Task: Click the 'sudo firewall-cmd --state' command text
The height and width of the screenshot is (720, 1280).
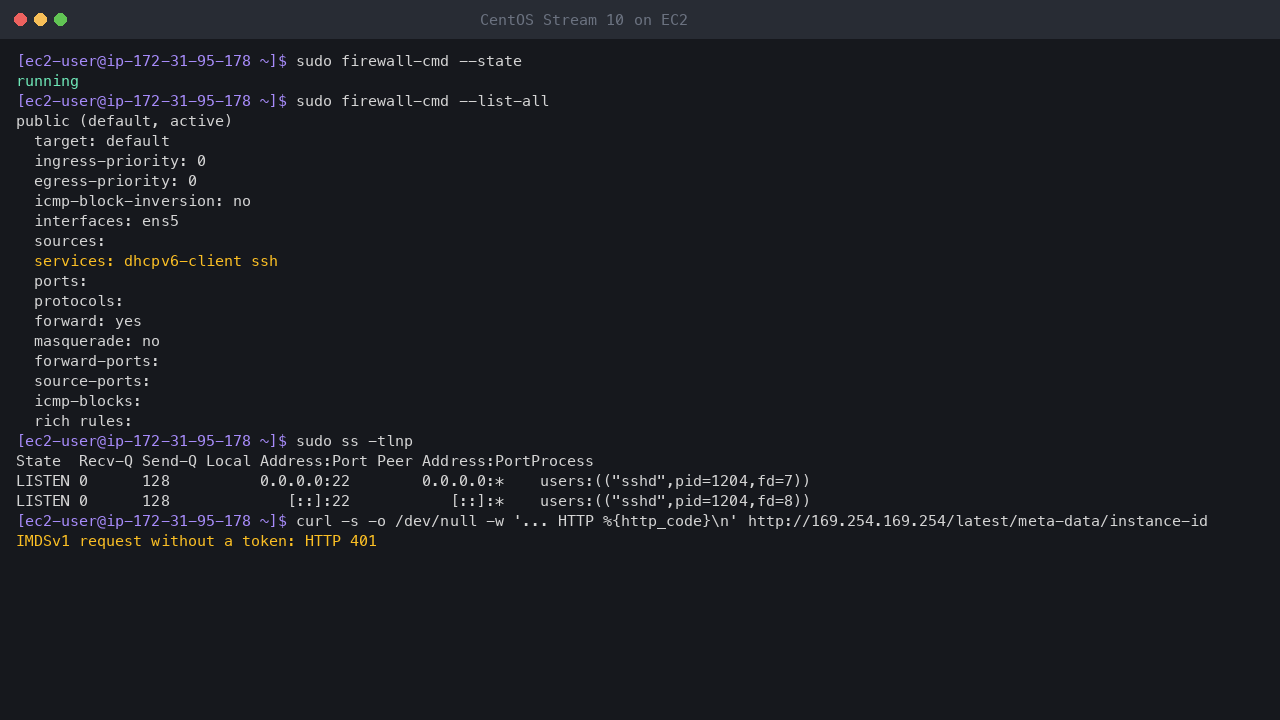Action: click(x=409, y=61)
